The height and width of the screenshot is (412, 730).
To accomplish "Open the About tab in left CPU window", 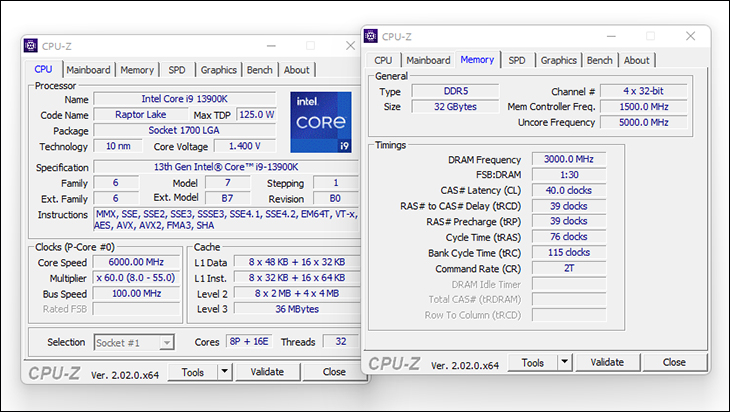I will point(297,70).
